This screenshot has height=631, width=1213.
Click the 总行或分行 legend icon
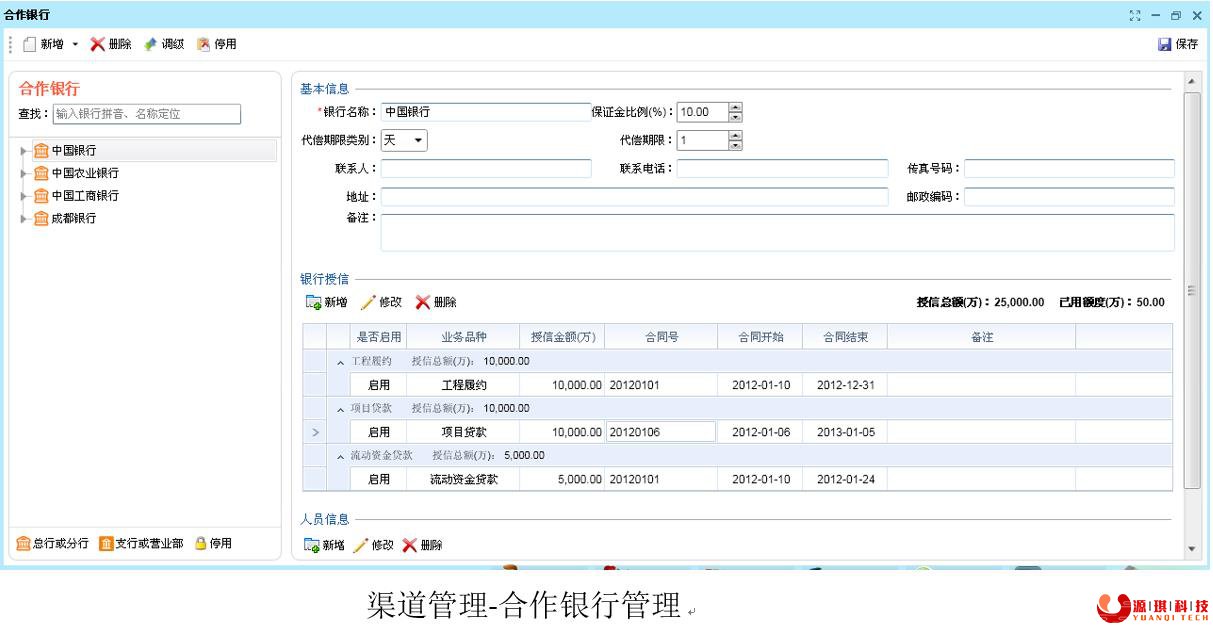click(x=24, y=543)
